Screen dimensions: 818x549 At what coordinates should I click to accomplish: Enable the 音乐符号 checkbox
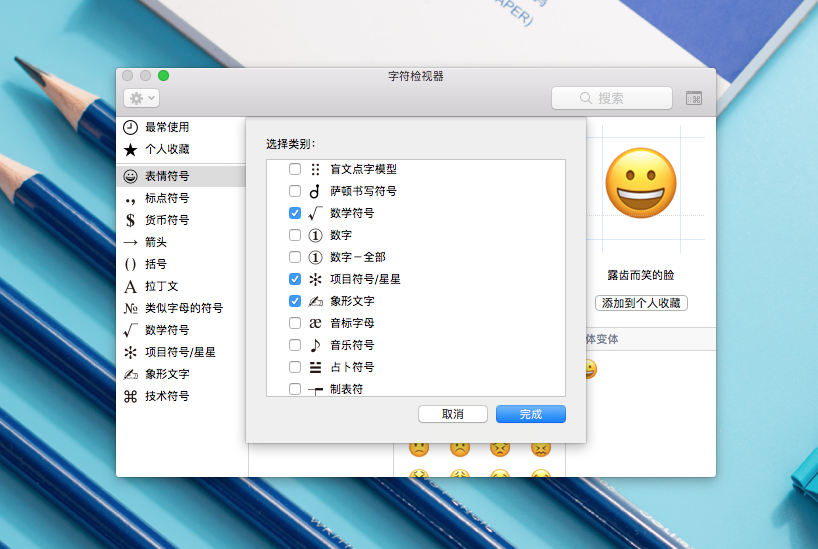(295, 345)
